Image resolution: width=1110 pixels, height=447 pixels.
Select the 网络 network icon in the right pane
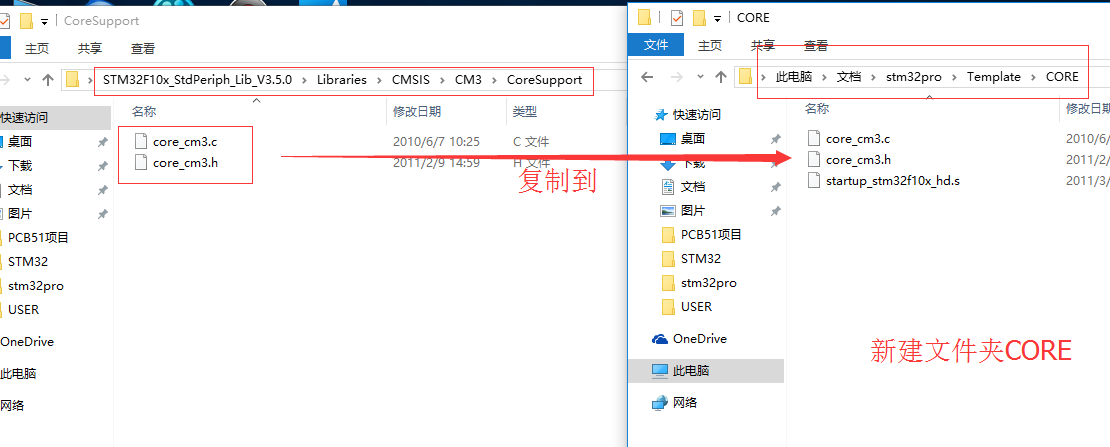659,402
